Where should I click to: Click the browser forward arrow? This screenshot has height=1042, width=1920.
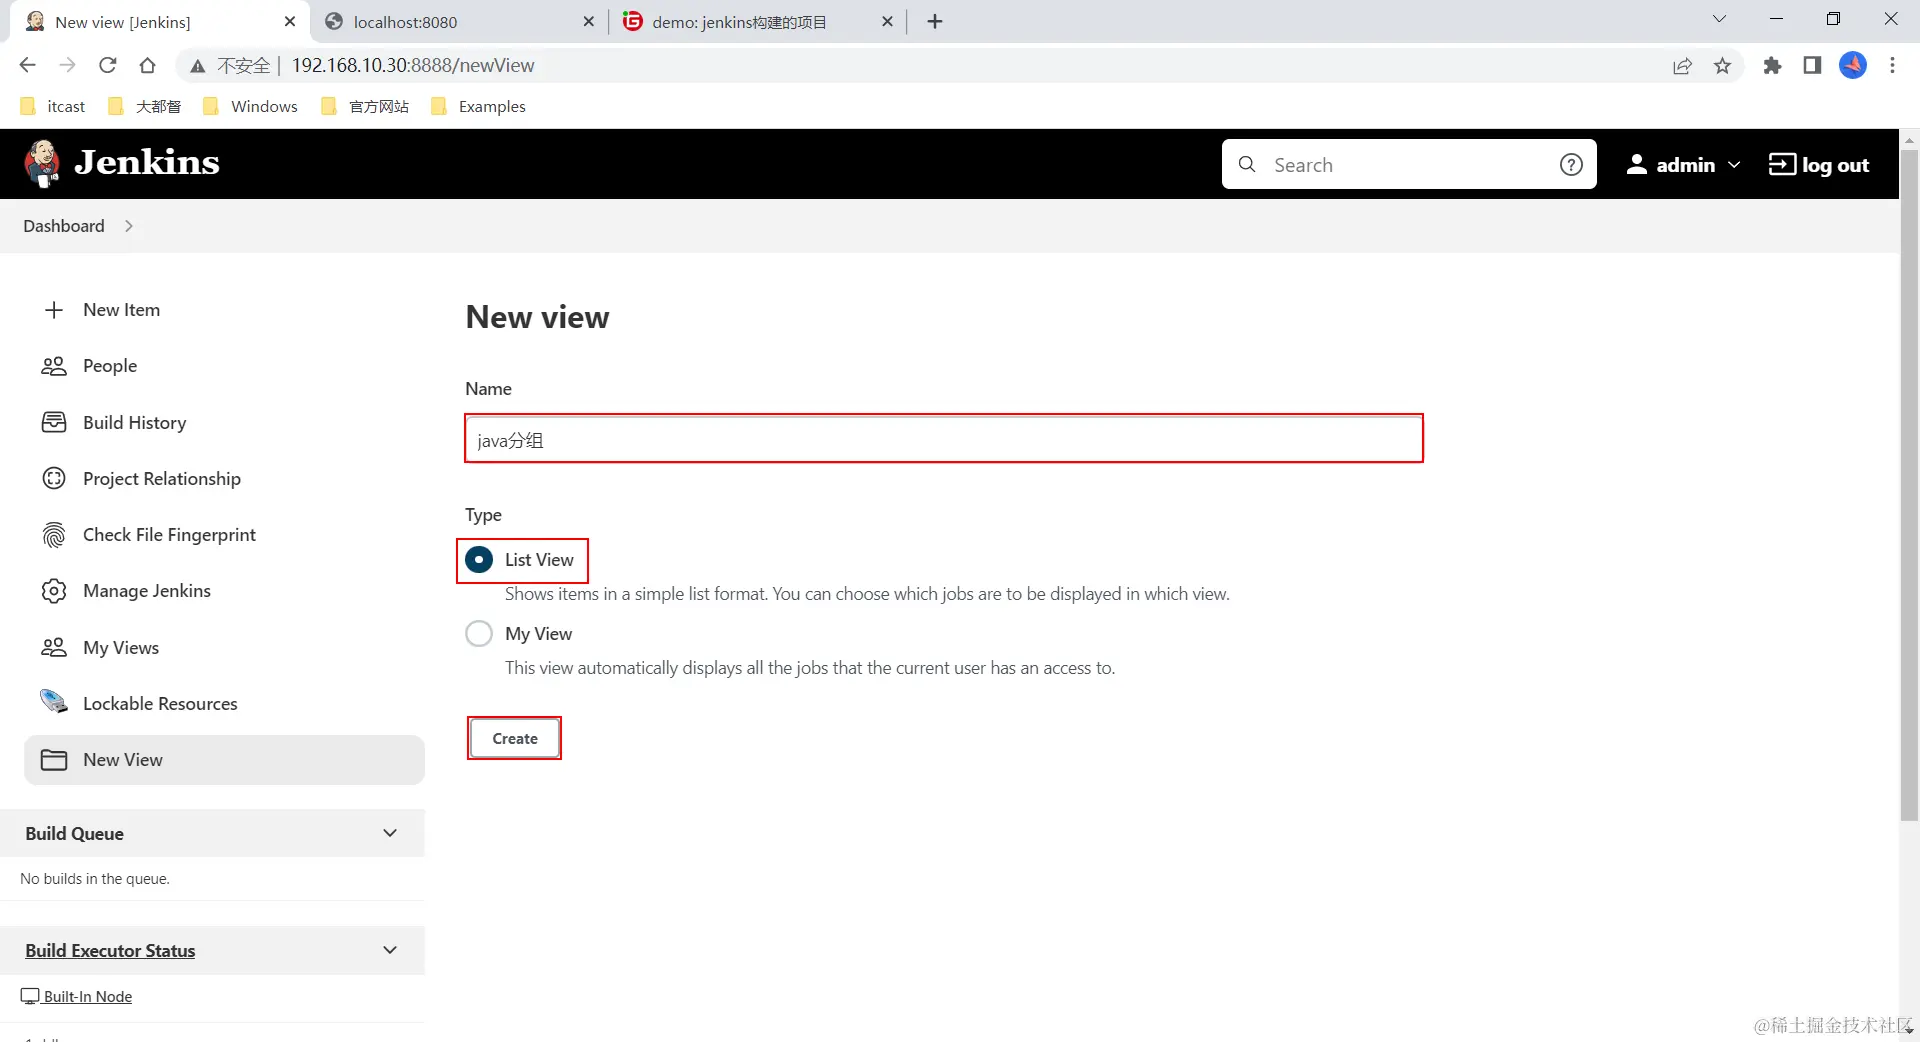tap(67, 65)
